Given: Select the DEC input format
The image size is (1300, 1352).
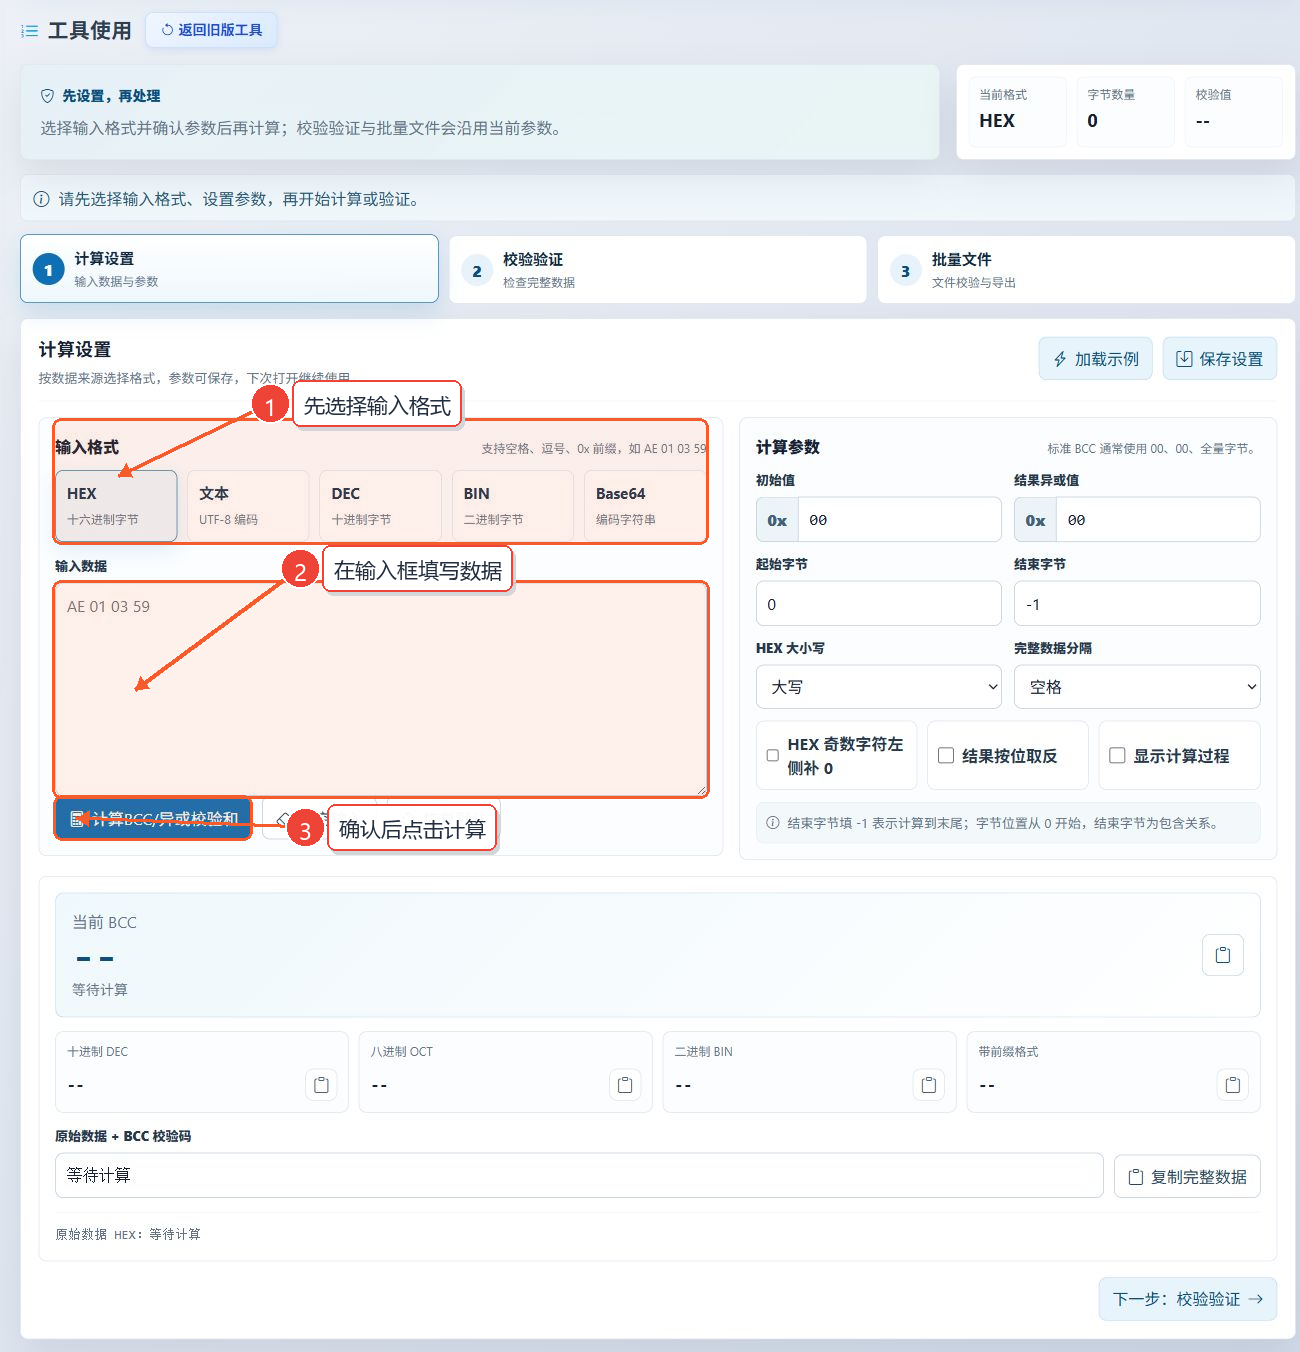Looking at the screenshot, I should point(380,506).
